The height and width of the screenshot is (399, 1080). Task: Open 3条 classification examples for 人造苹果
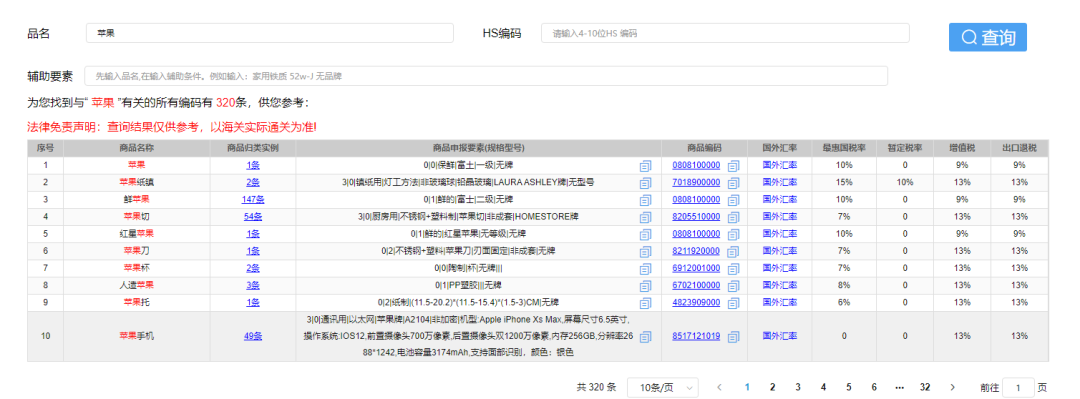point(253,285)
